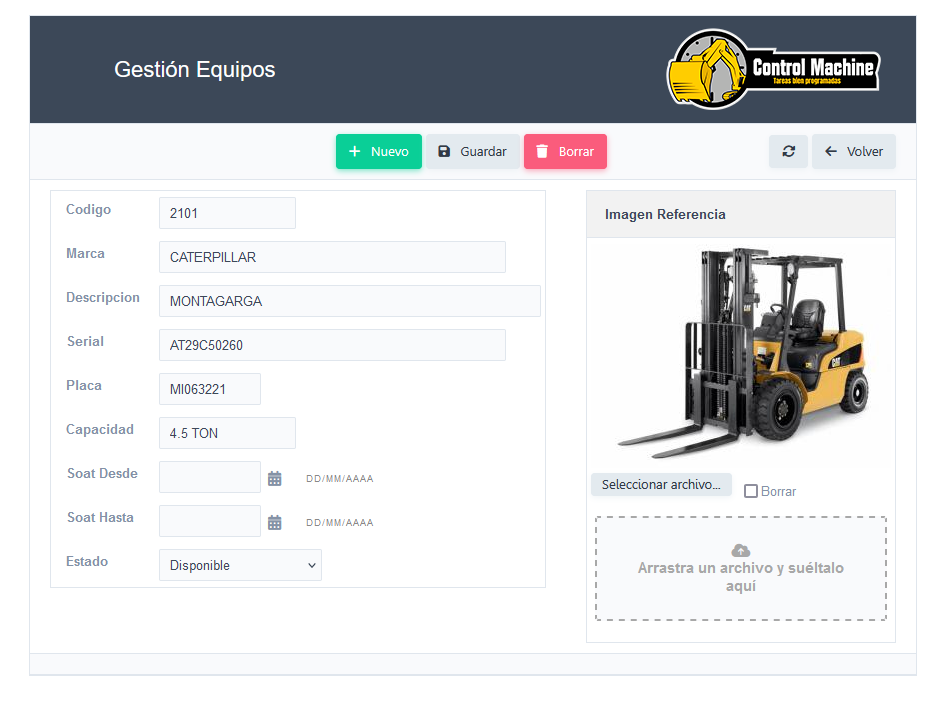Expand the Estado dropdown
The image size is (946, 723).
(240, 565)
